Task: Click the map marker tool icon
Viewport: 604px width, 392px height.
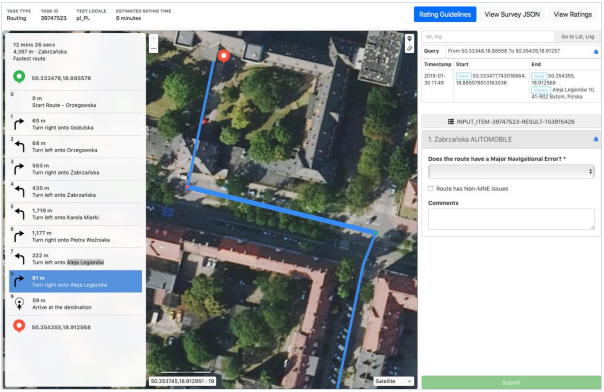Action: click(409, 39)
